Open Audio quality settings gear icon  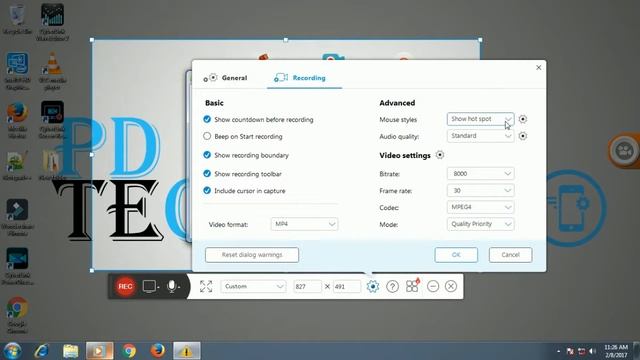[x=523, y=136]
